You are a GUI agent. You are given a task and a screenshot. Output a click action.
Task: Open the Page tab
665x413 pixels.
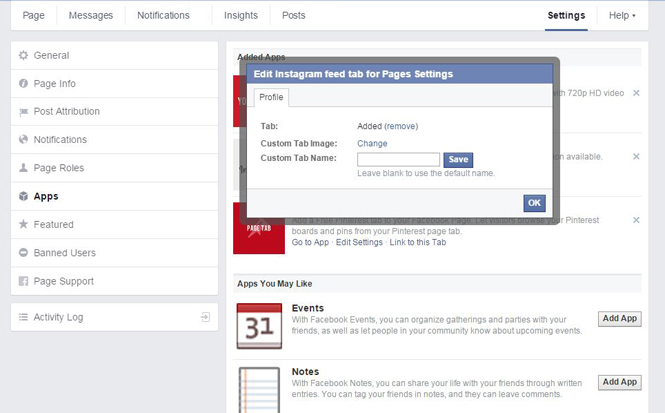(34, 15)
